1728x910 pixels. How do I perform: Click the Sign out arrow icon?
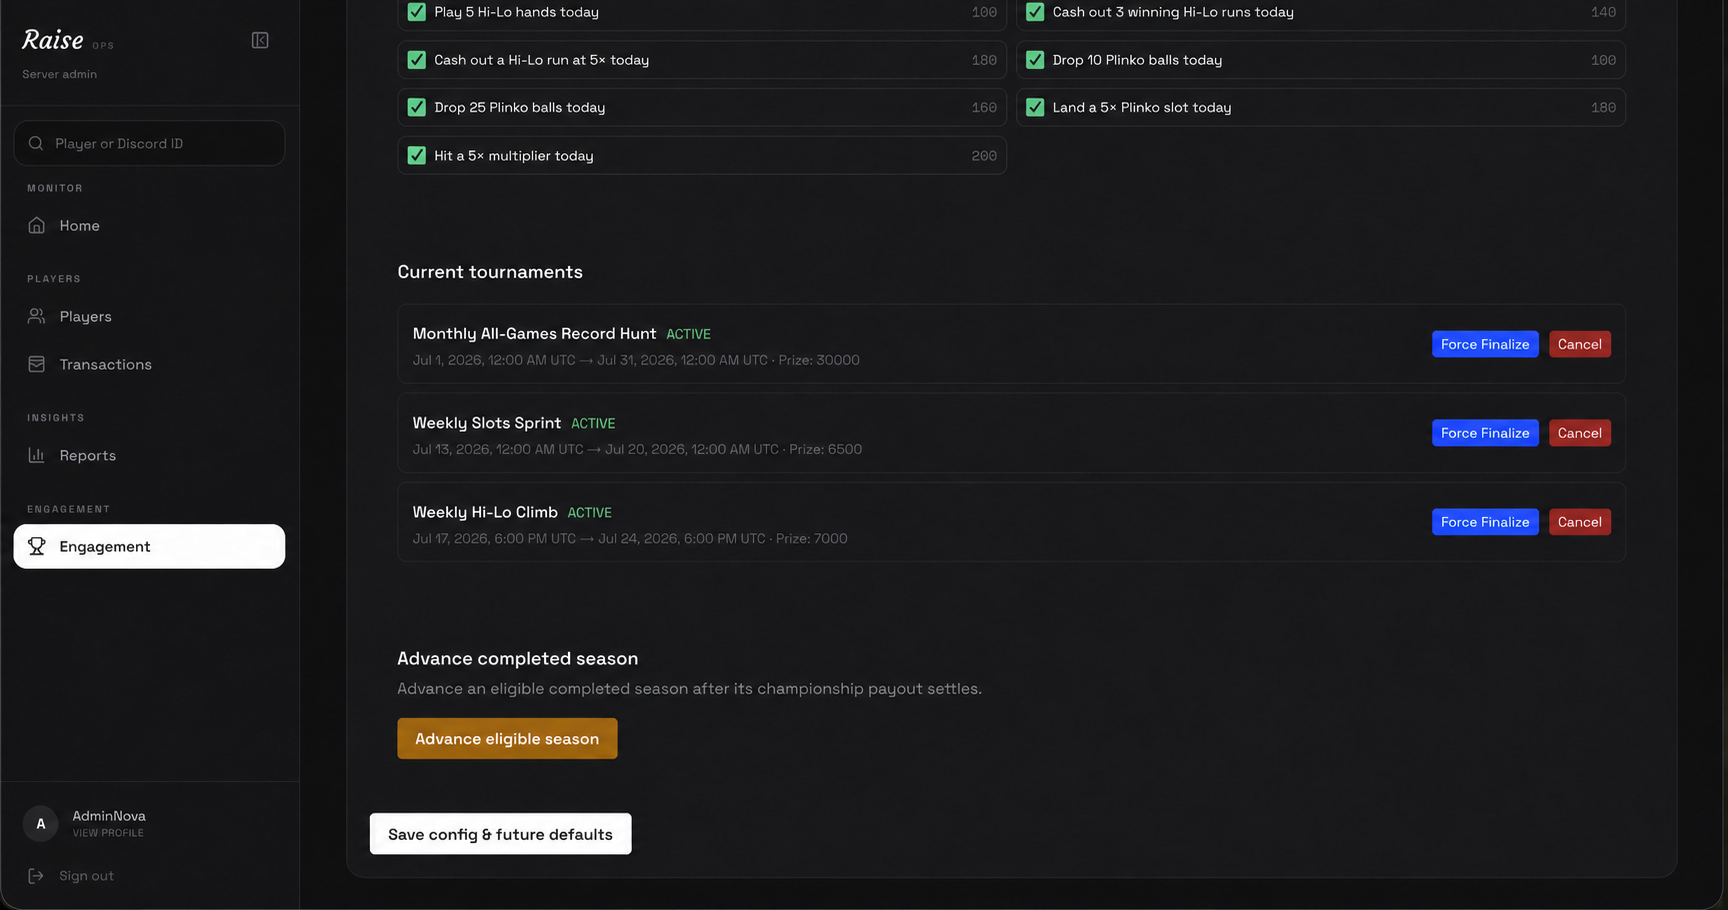point(36,876)
